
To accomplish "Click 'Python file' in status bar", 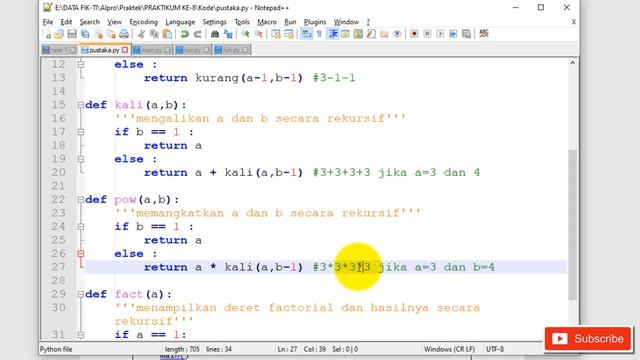I will click(56, 349).
